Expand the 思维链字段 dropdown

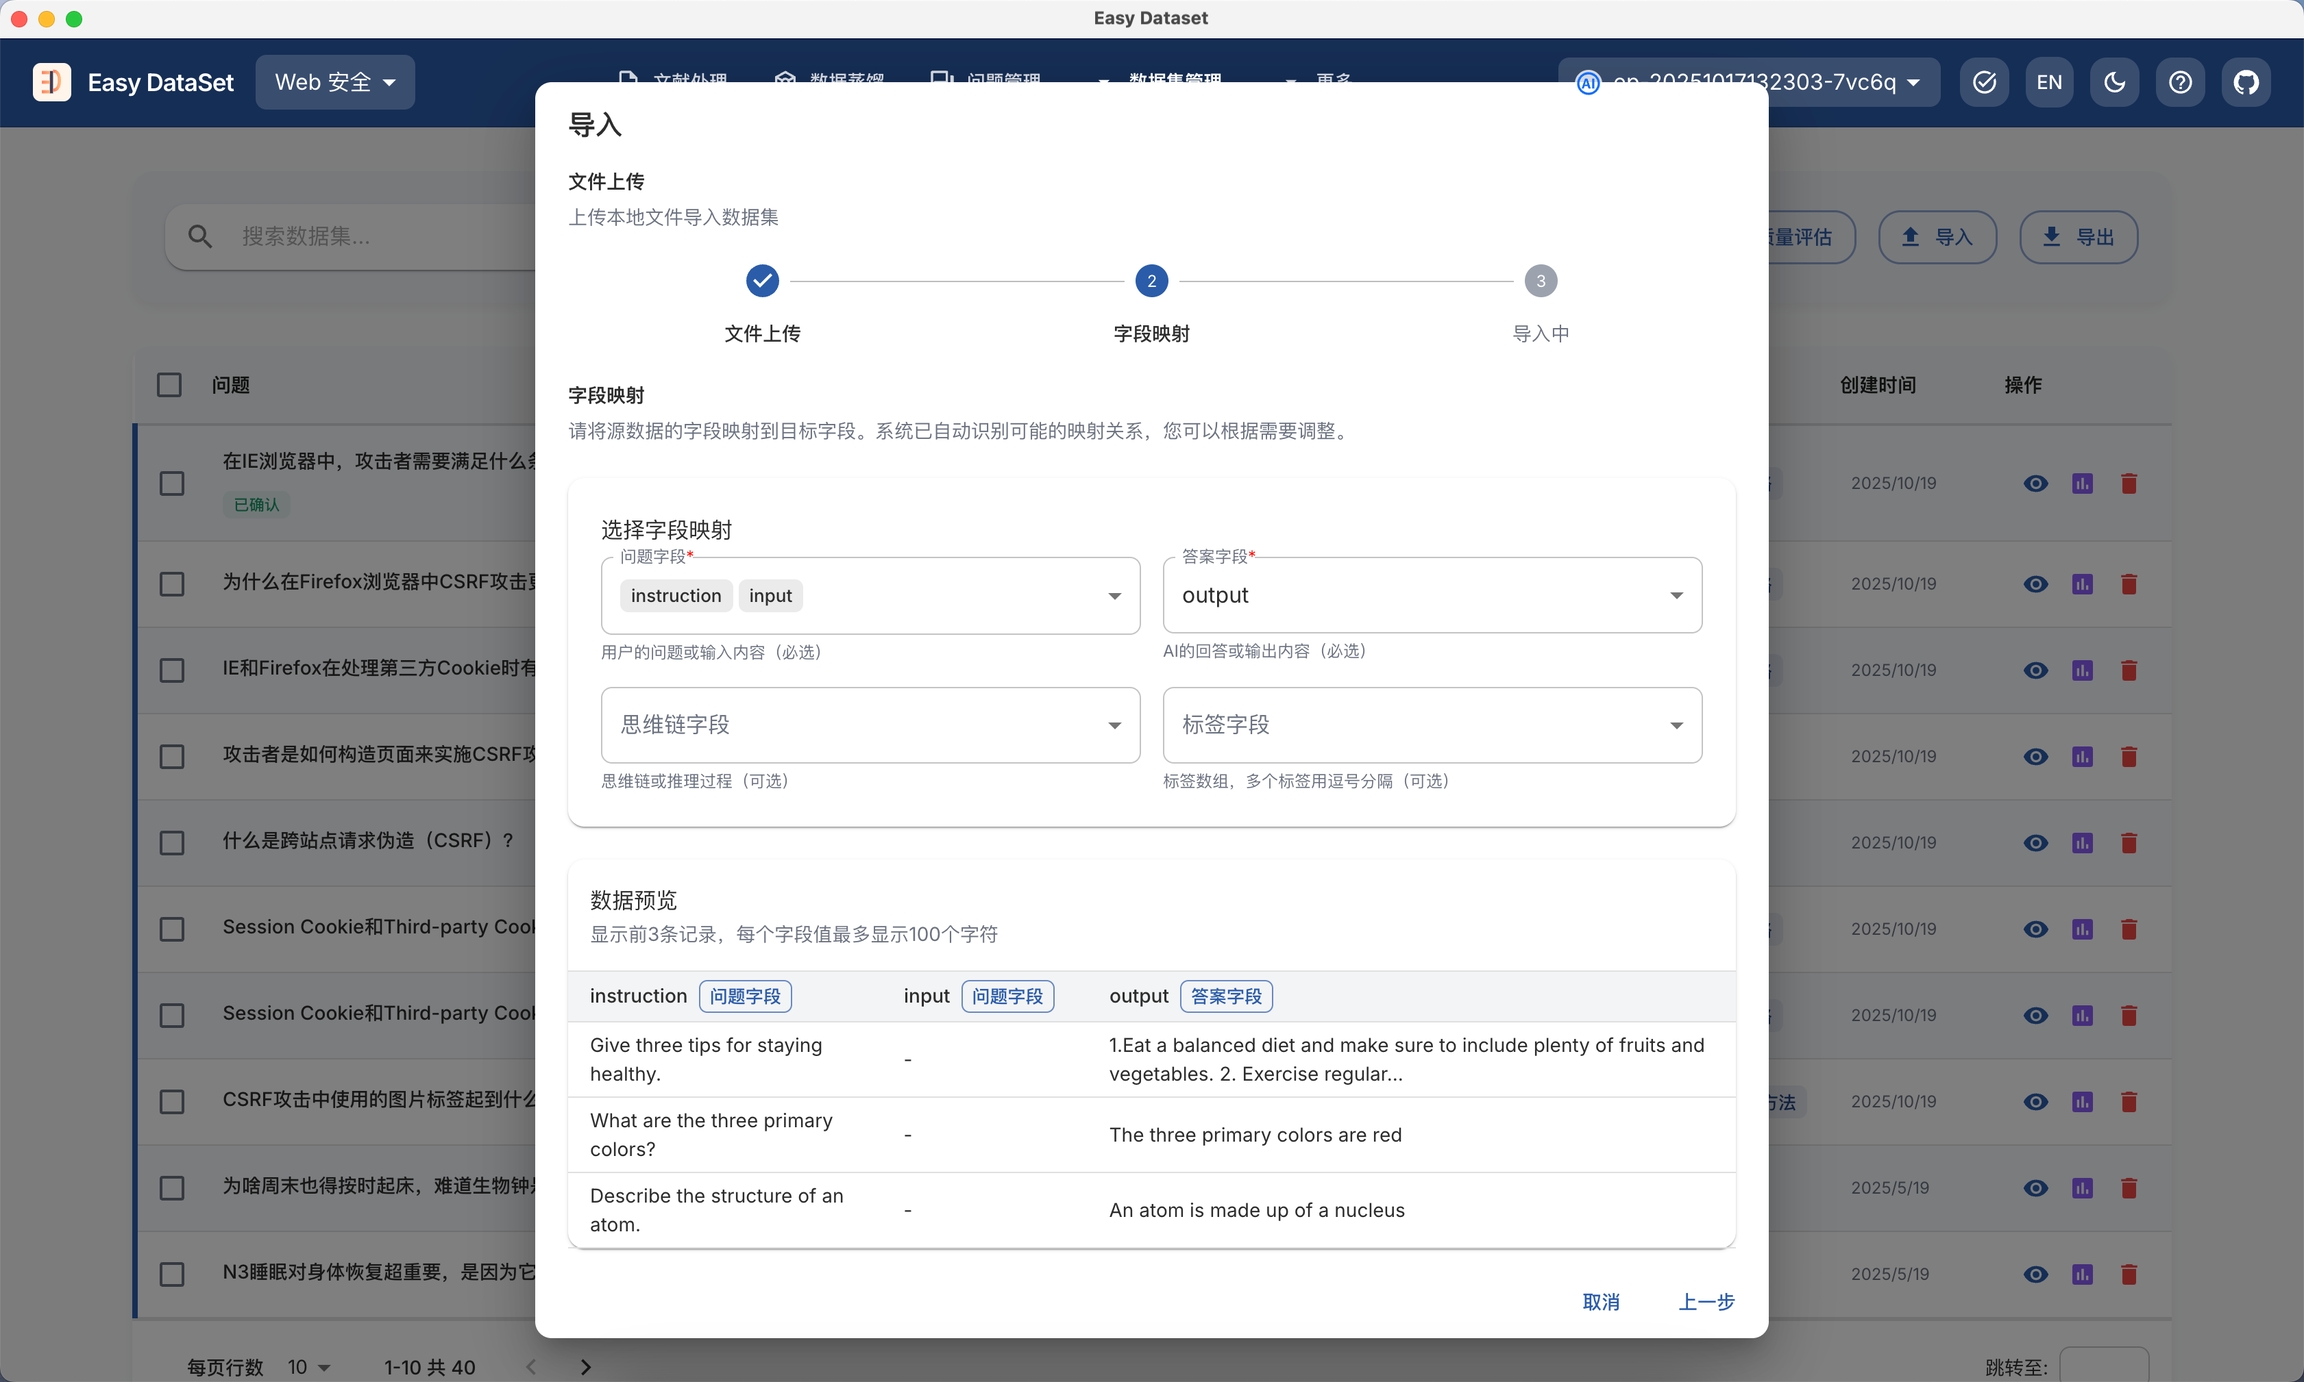coord(869,726)
